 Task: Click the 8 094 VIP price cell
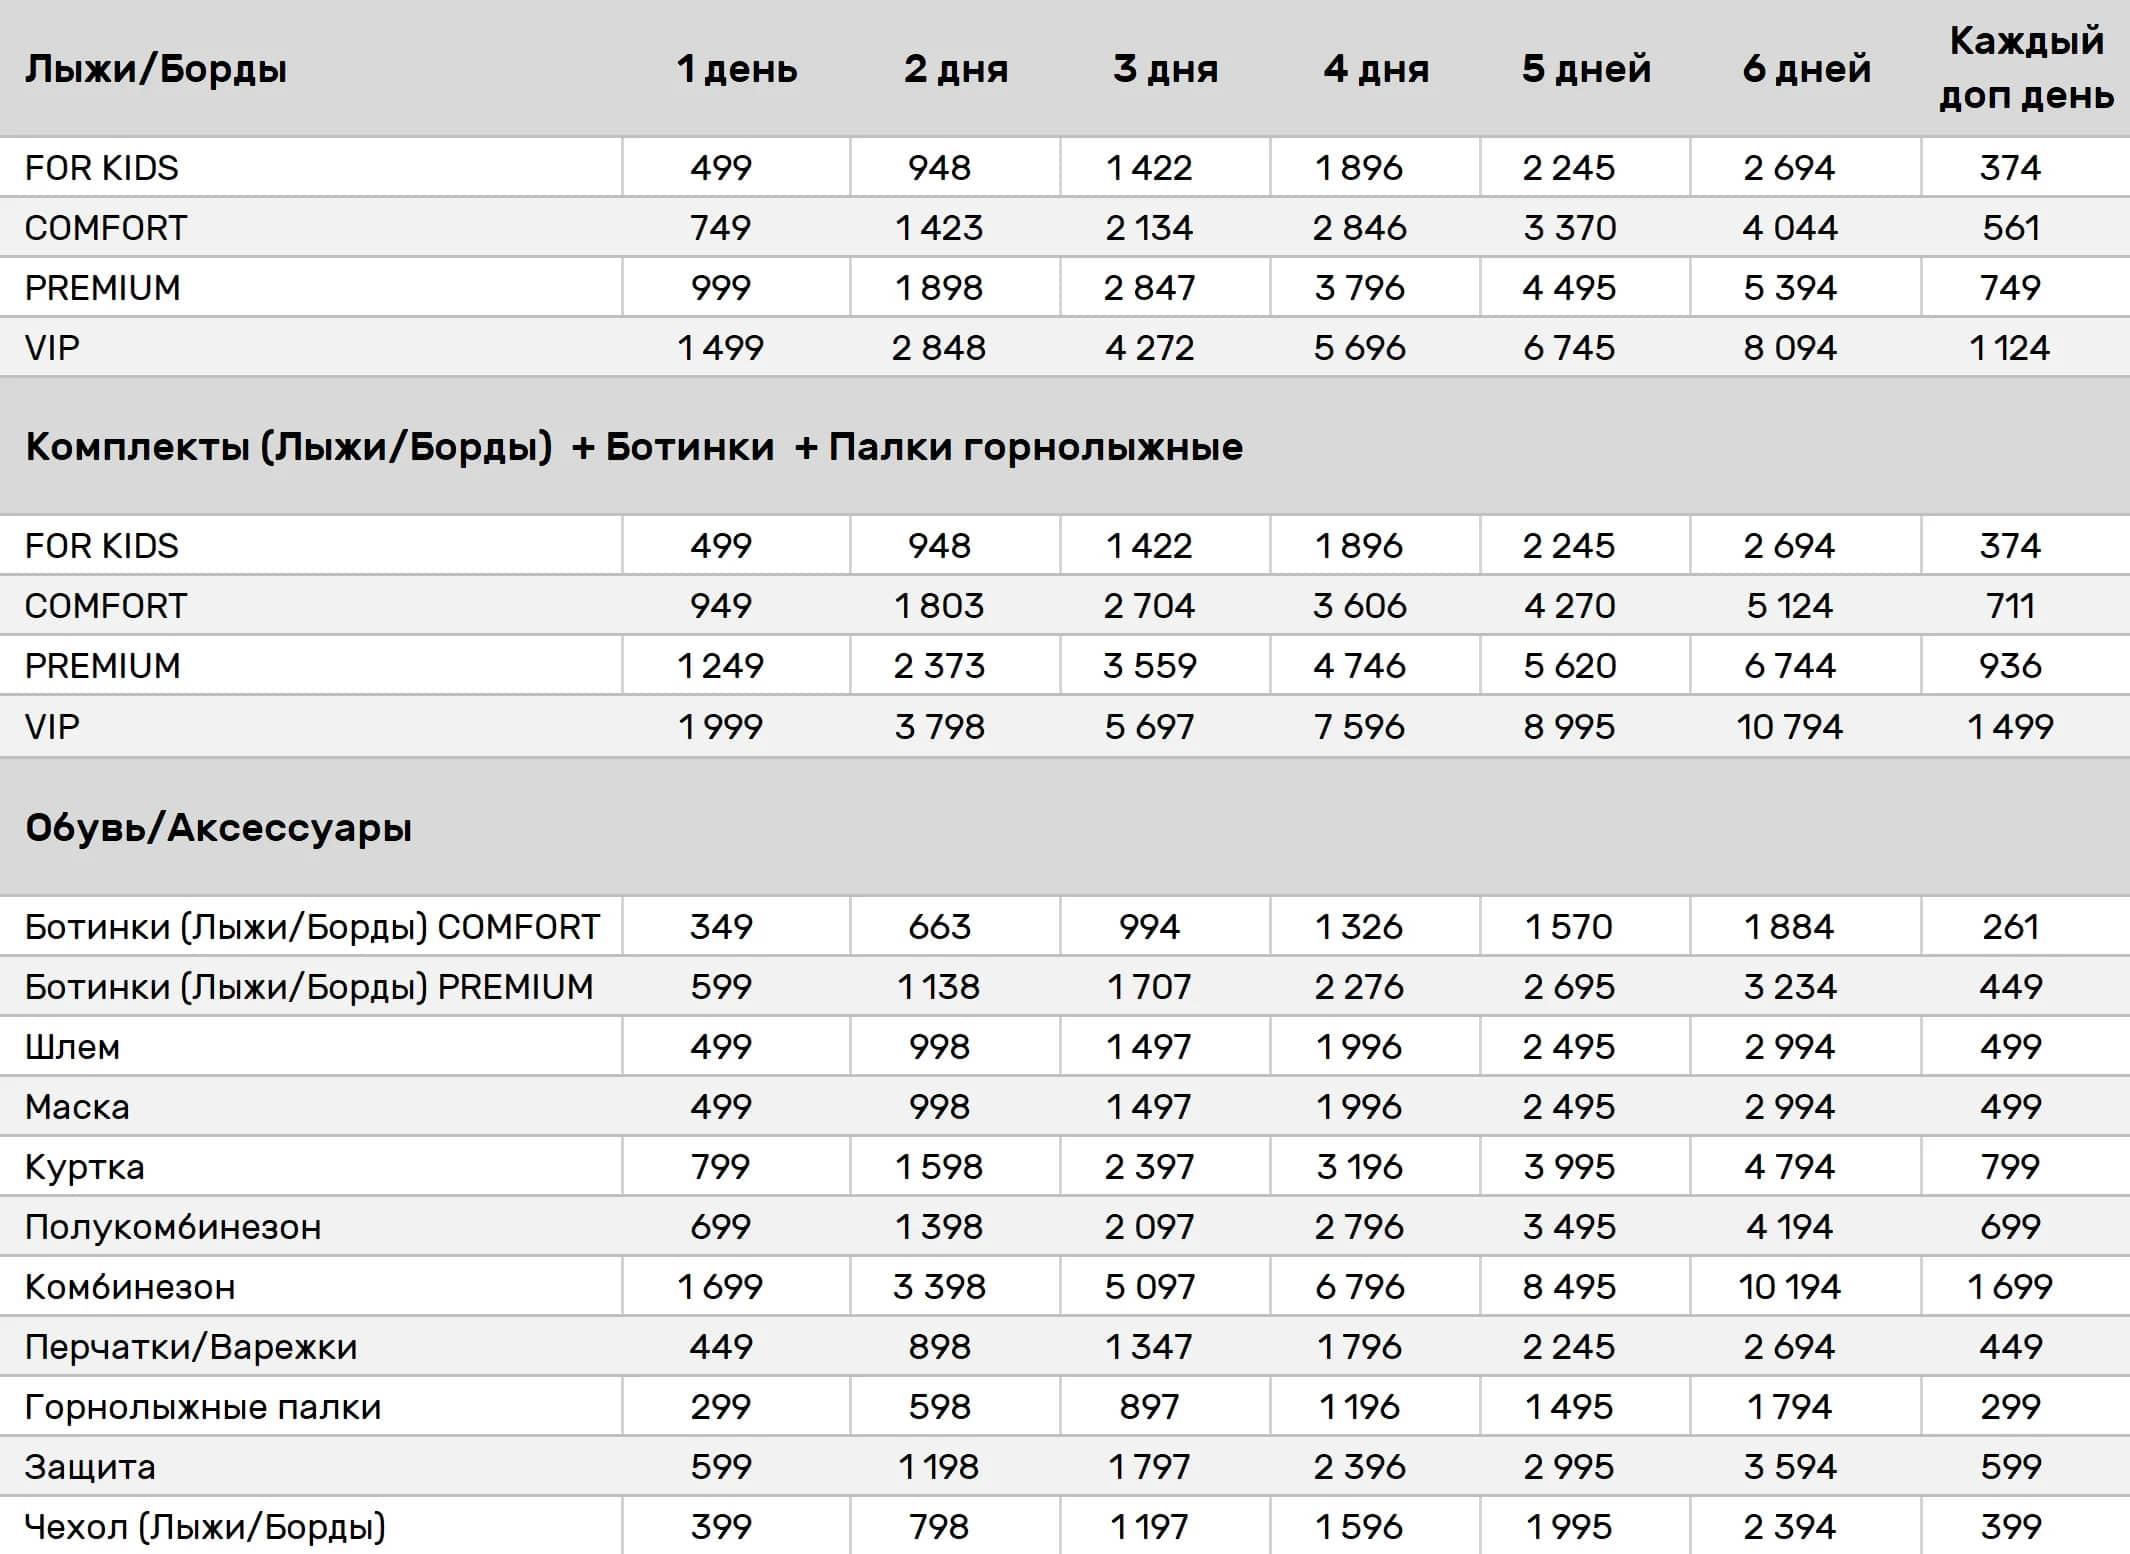[1789, 348]
